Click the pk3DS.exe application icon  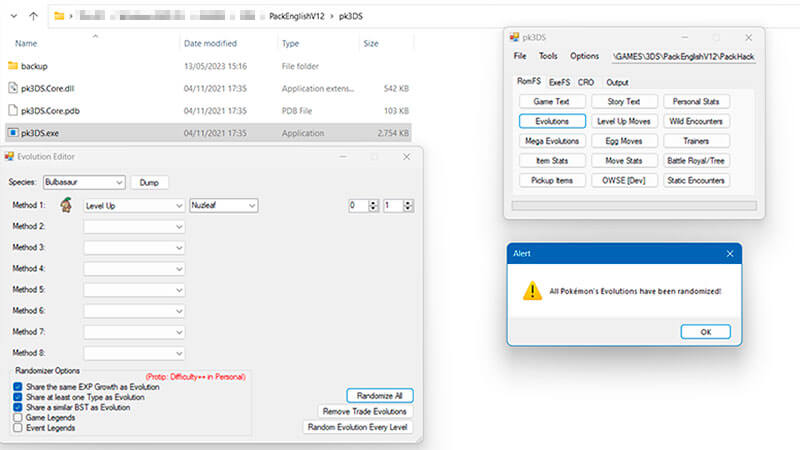[x=13, y=131]
